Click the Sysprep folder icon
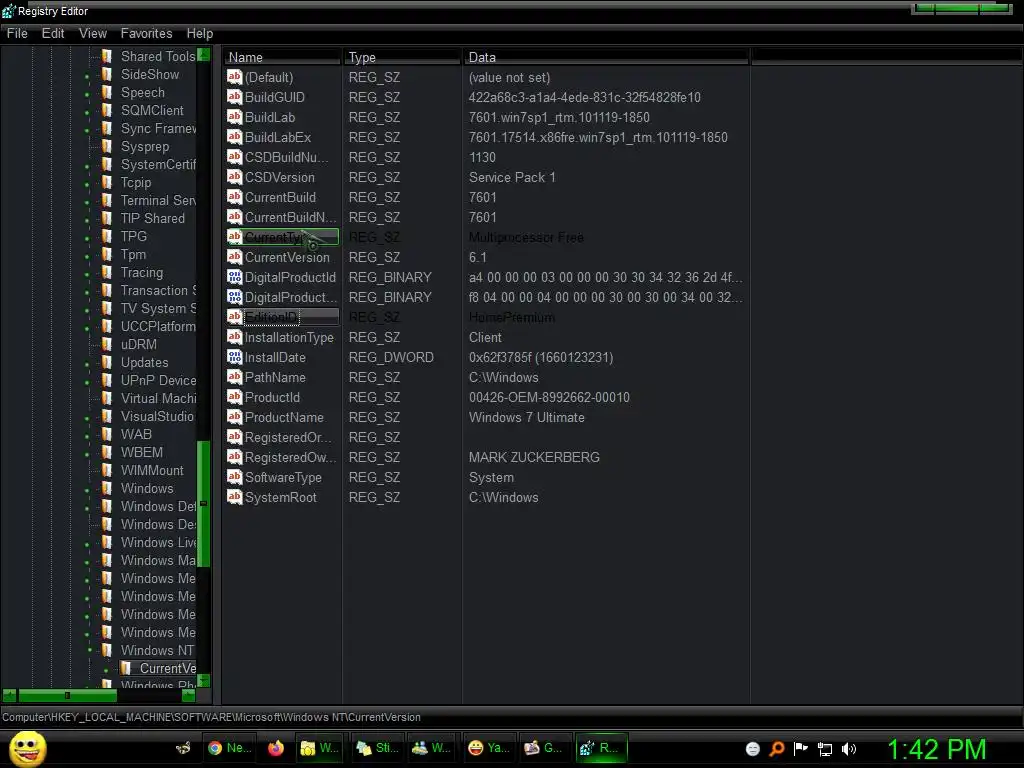This screenshot has height=768, width=1024. [106, 146]
